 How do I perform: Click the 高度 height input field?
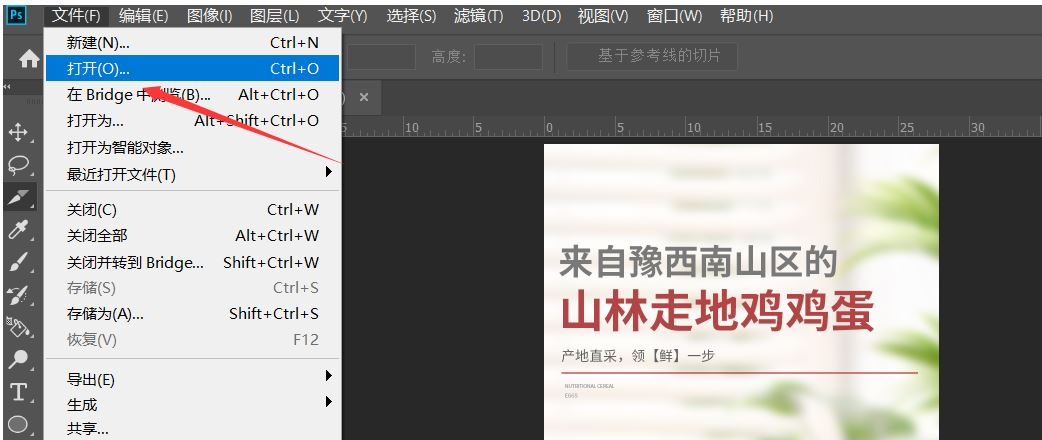click(x=508, y=56)
